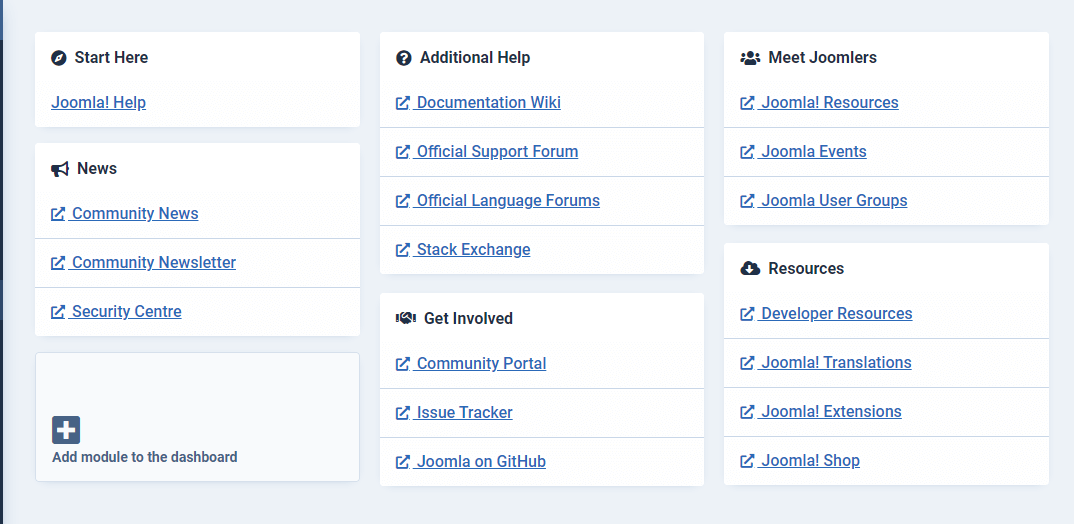This screenshot has width=1074, height=524.
Task: Open the Joomla! Help link
Action: [99, 103]
